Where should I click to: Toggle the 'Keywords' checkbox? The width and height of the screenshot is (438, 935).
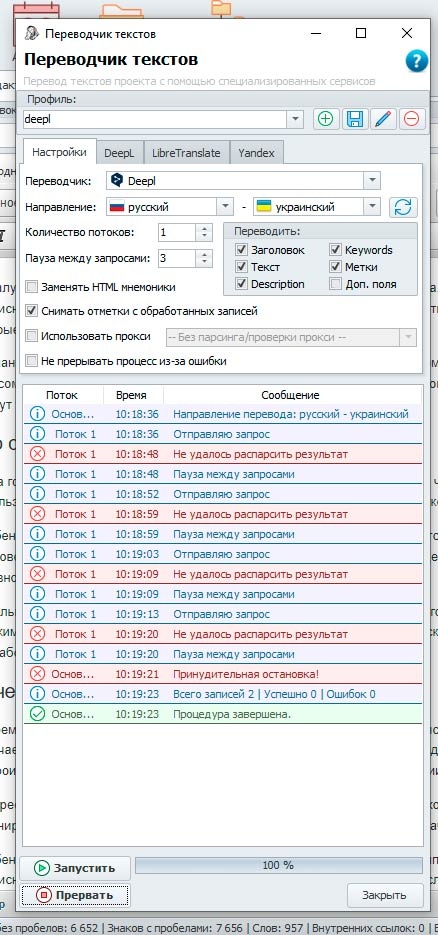336,250
